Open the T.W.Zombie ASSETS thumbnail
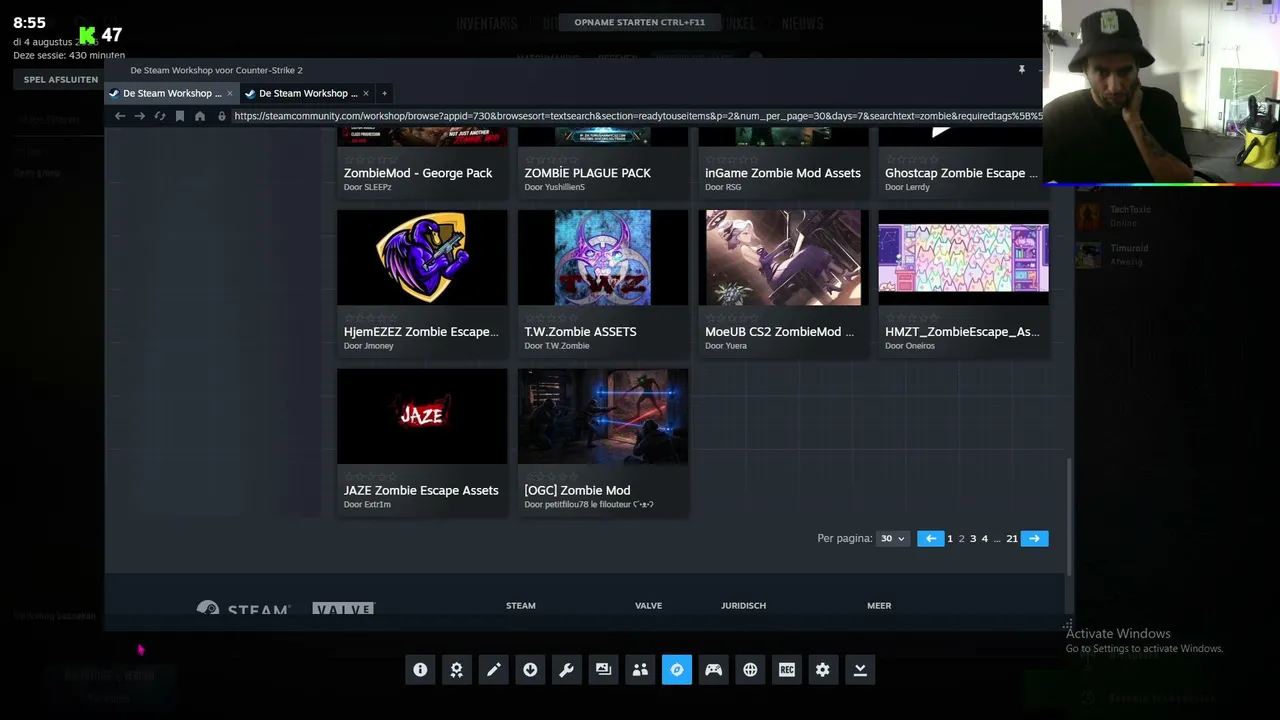 [x=603, y=258]
